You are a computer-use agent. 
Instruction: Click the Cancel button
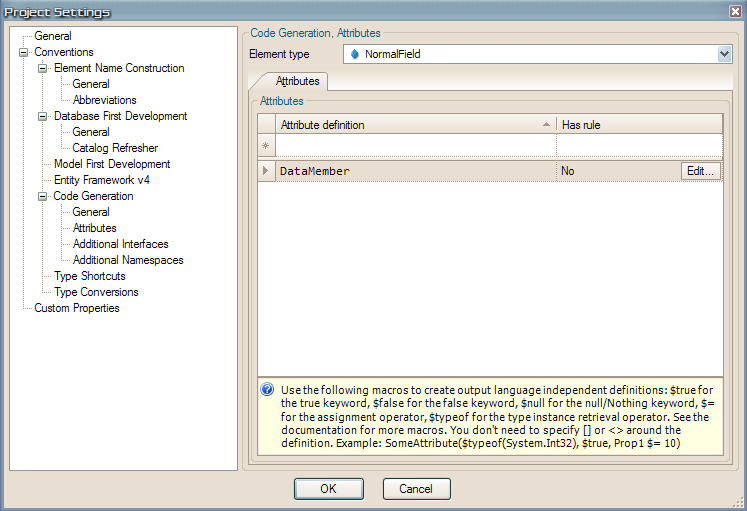pyautogui.click(x=416, y=489)
